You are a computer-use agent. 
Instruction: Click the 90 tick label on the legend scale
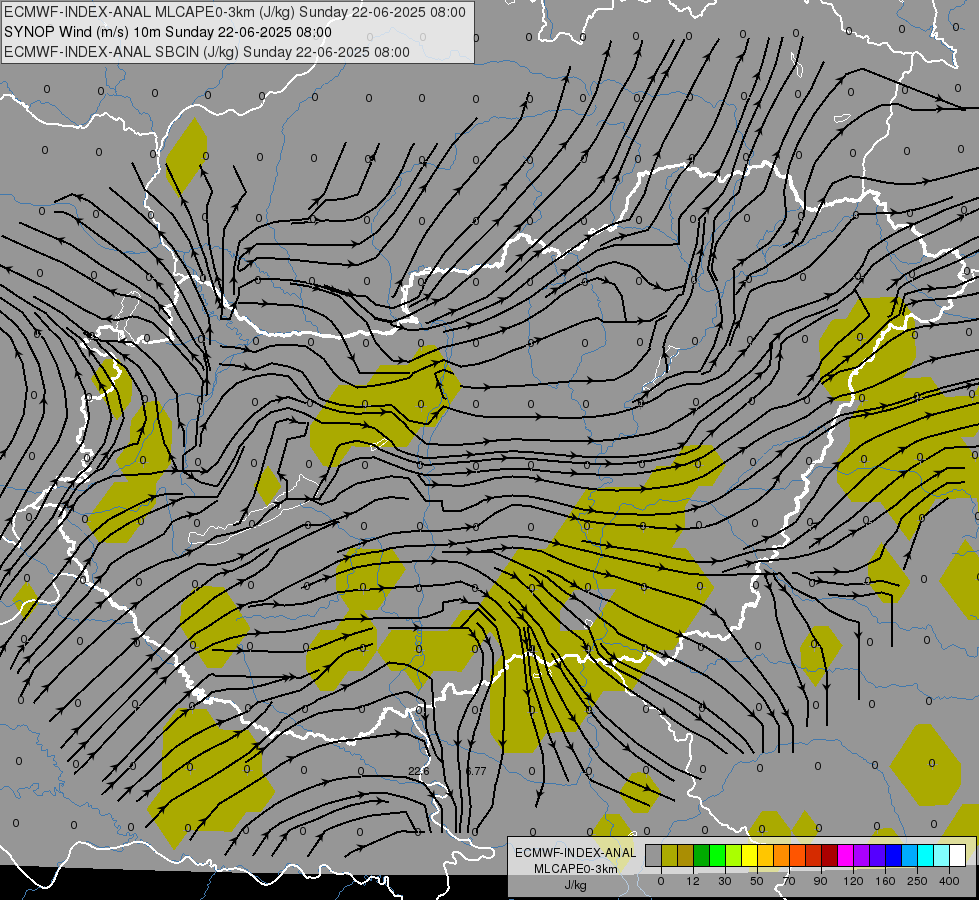click(x=821, y=881)
